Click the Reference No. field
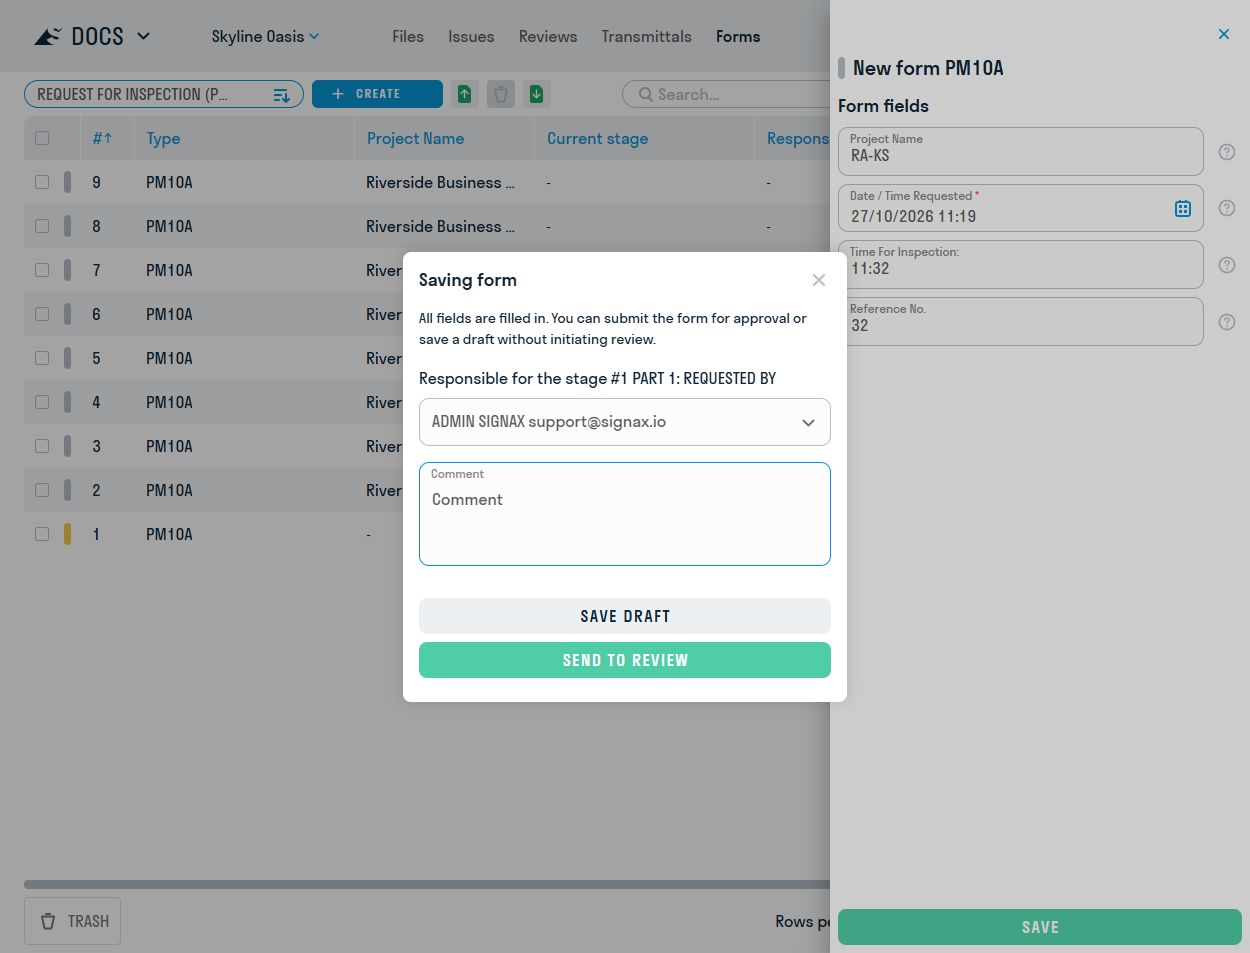This screenshot has width=1250, height=953. tap(1021, 321)
